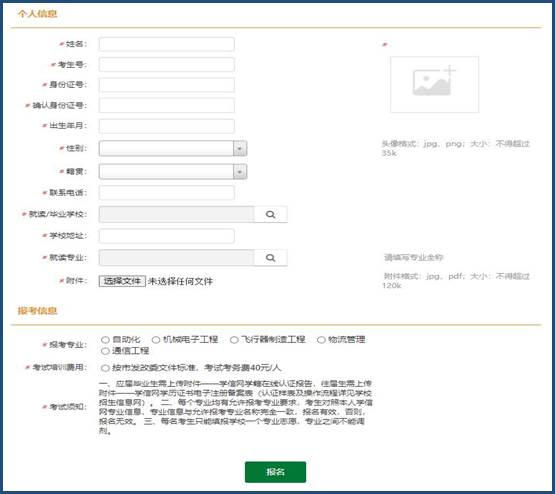The image size is (555, 494).
Task: Select the 考试考务费40元/人 radio option
Action: tap(105, 368)
